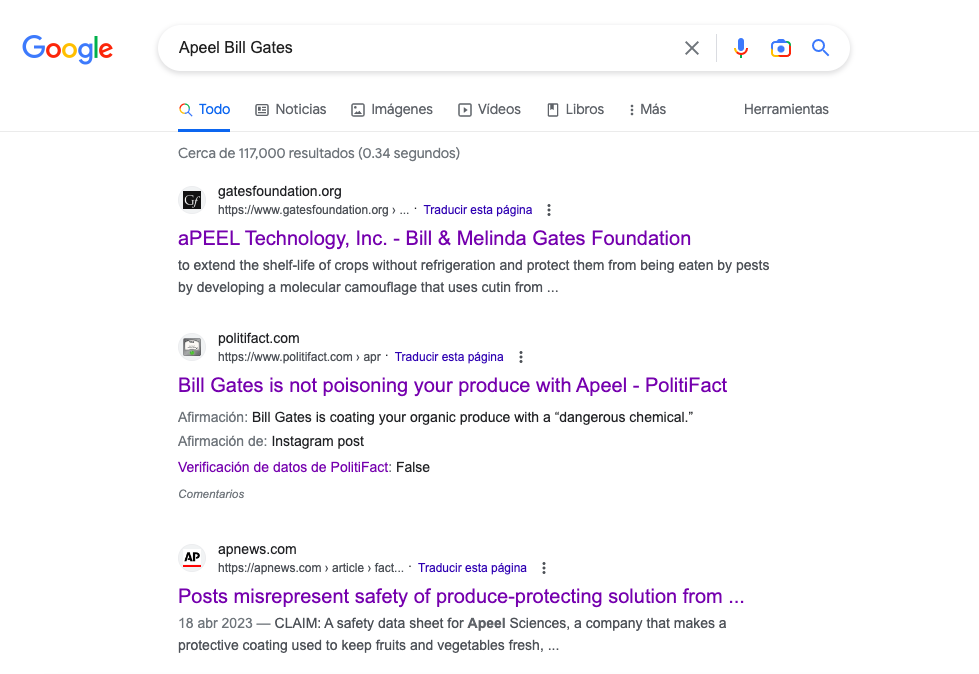The height and width of the screenshot is (674, 979).
Task: Click the 'apnews.com' site name
Action: (x=257, y=549)
